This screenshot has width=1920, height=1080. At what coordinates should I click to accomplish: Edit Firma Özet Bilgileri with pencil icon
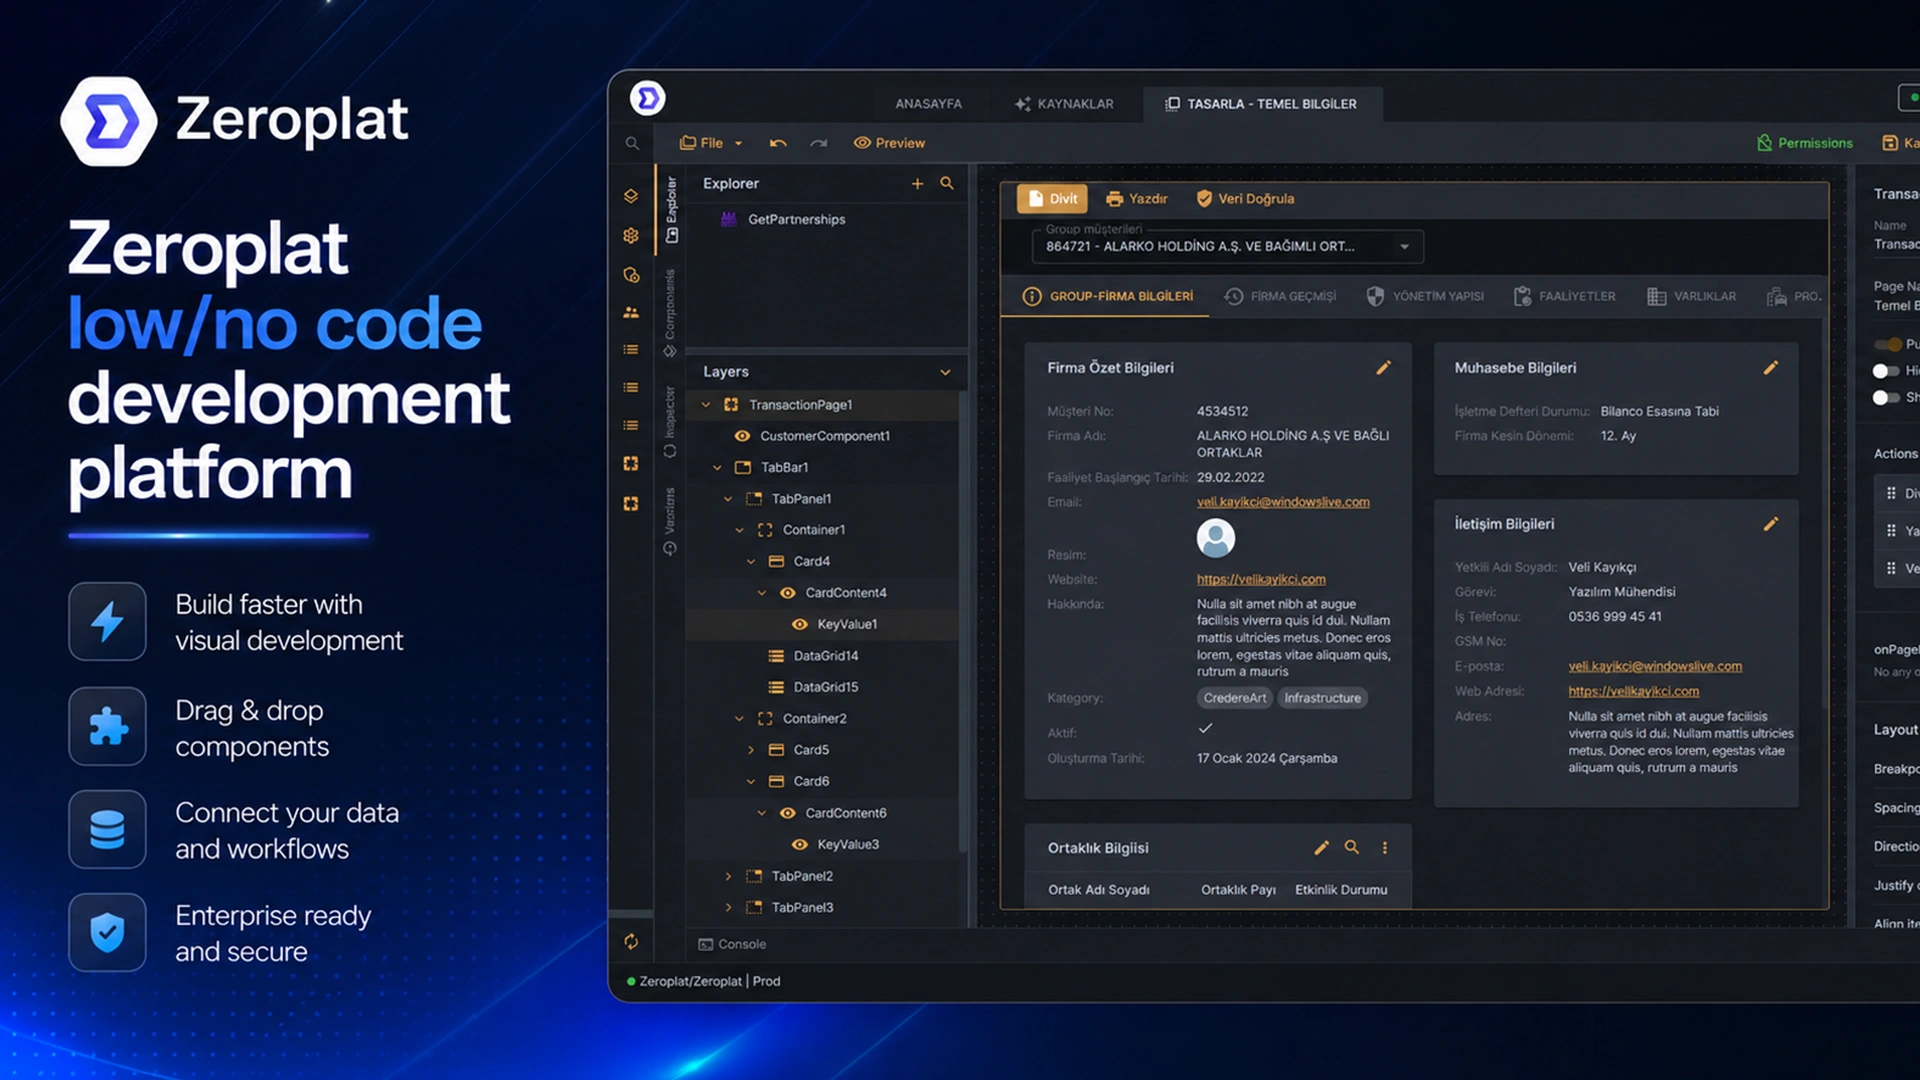[1384, 368]
